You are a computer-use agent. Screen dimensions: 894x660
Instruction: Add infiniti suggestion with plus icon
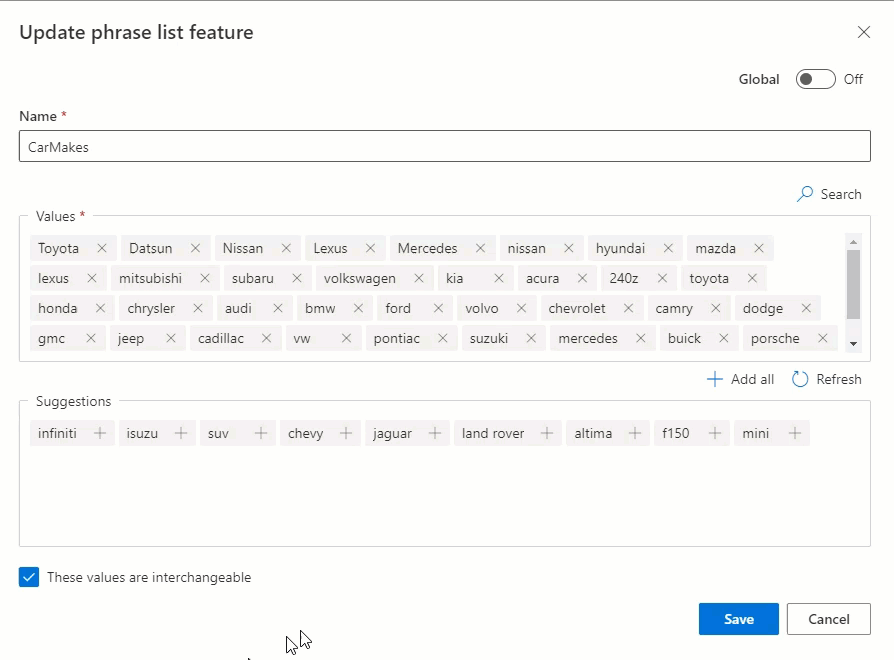tap(100, 433)
